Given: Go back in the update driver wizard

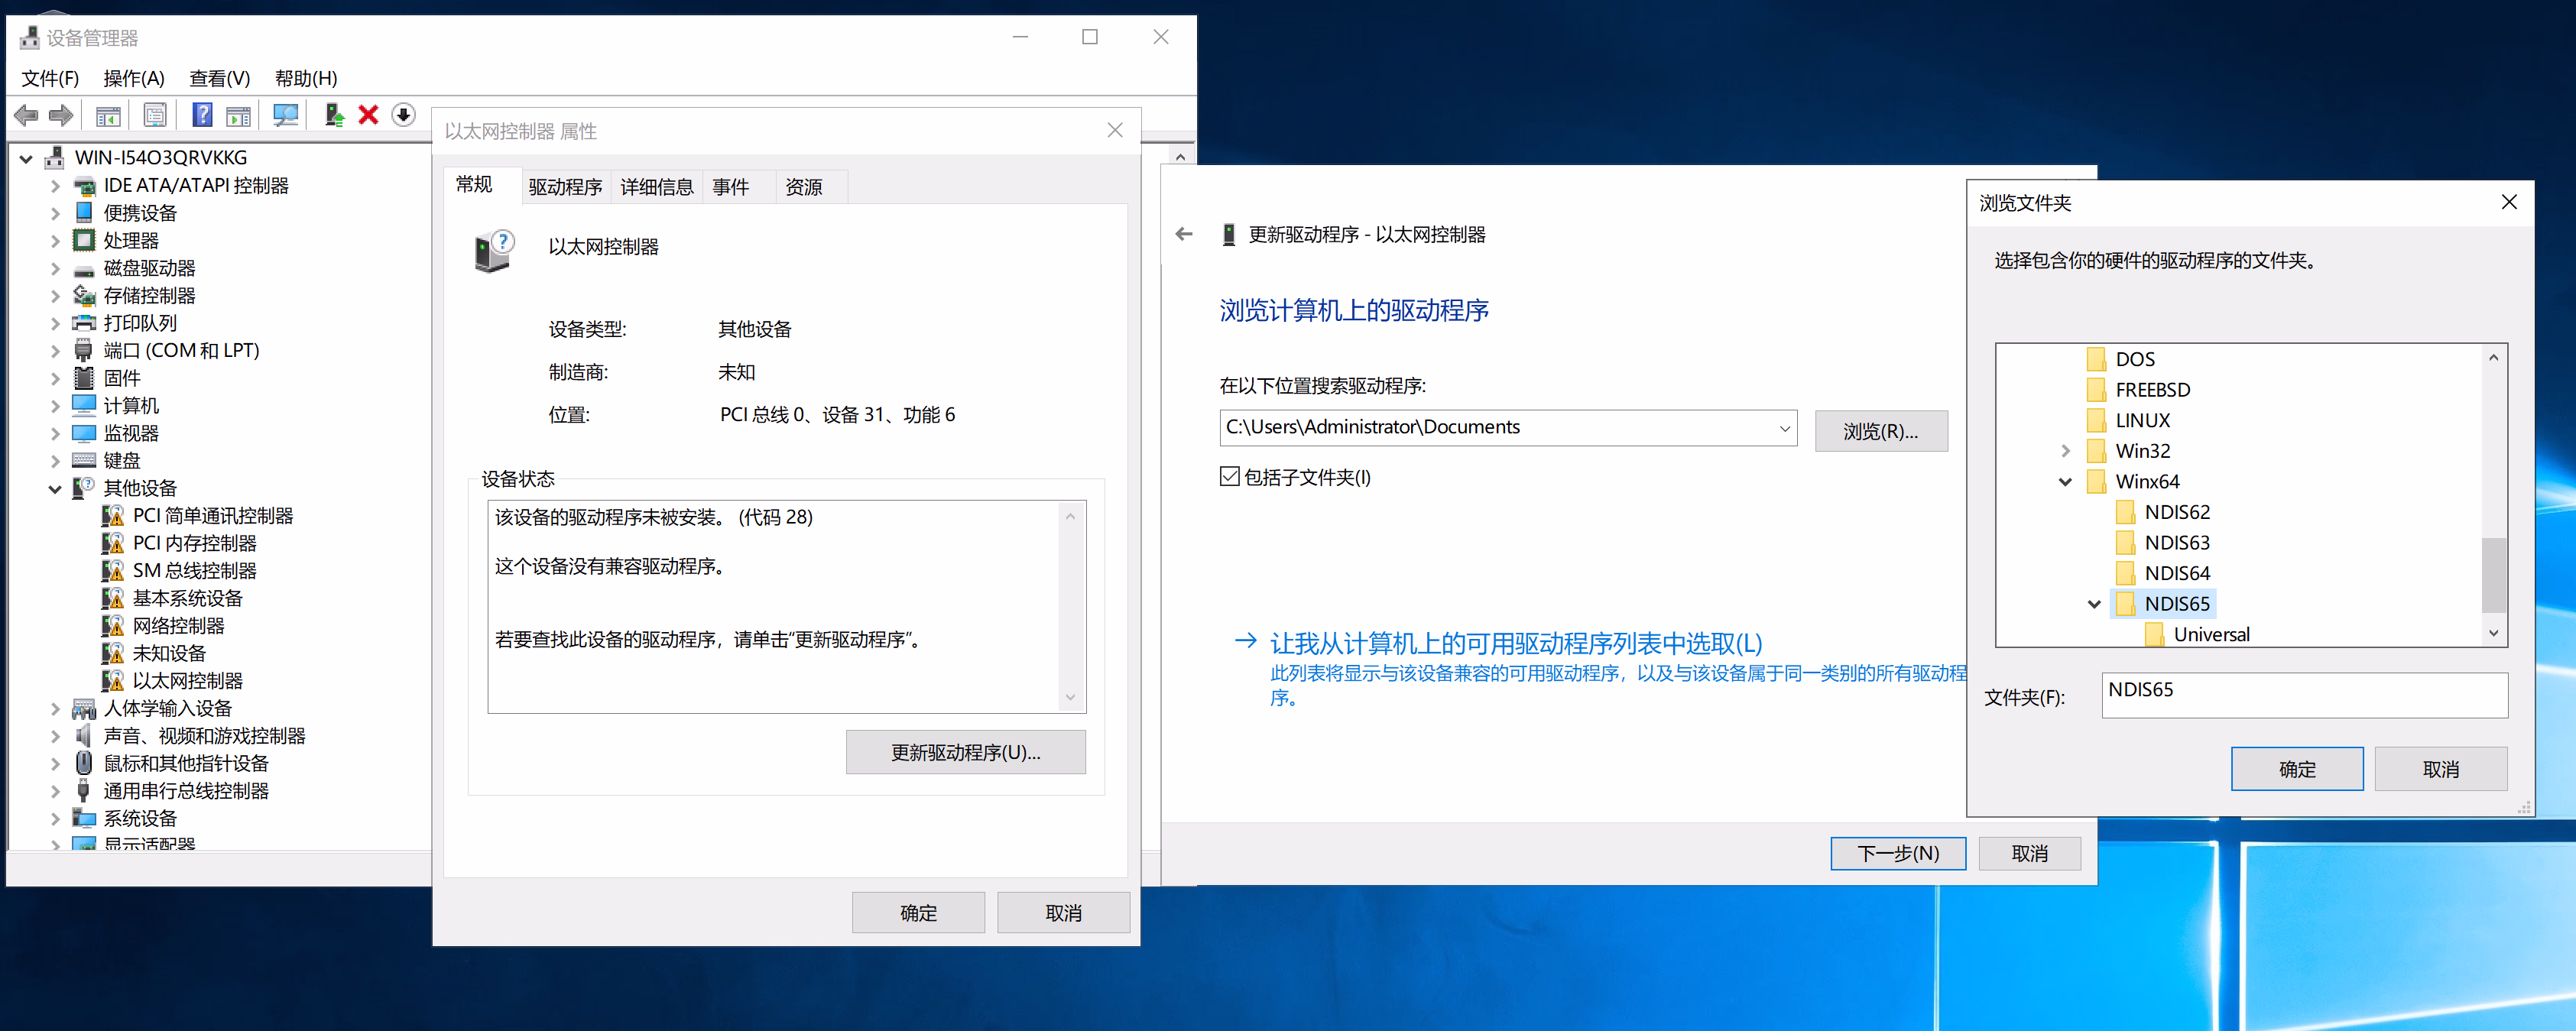Looking at the screenshot, I should 1184,234.
